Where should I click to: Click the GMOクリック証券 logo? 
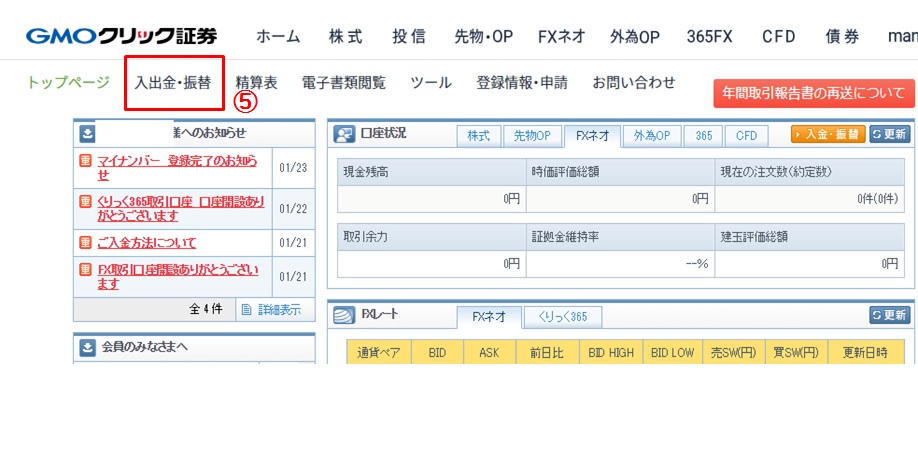[121, 37]
